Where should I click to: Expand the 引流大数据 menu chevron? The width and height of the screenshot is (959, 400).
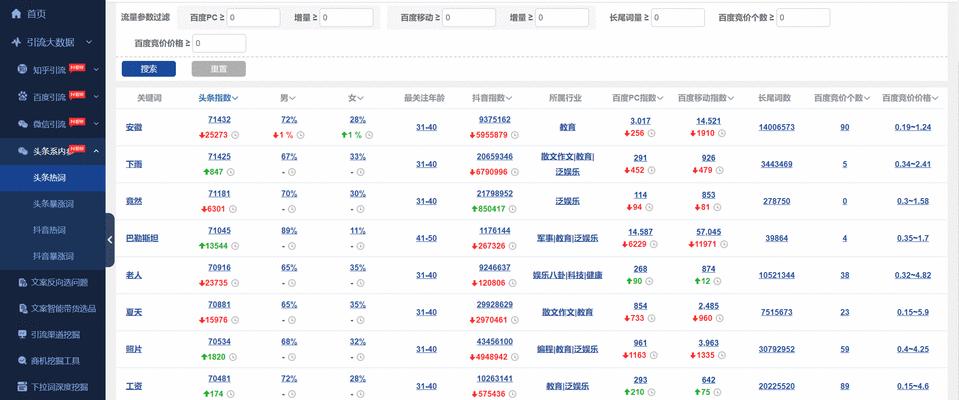(x=89, y=42)
